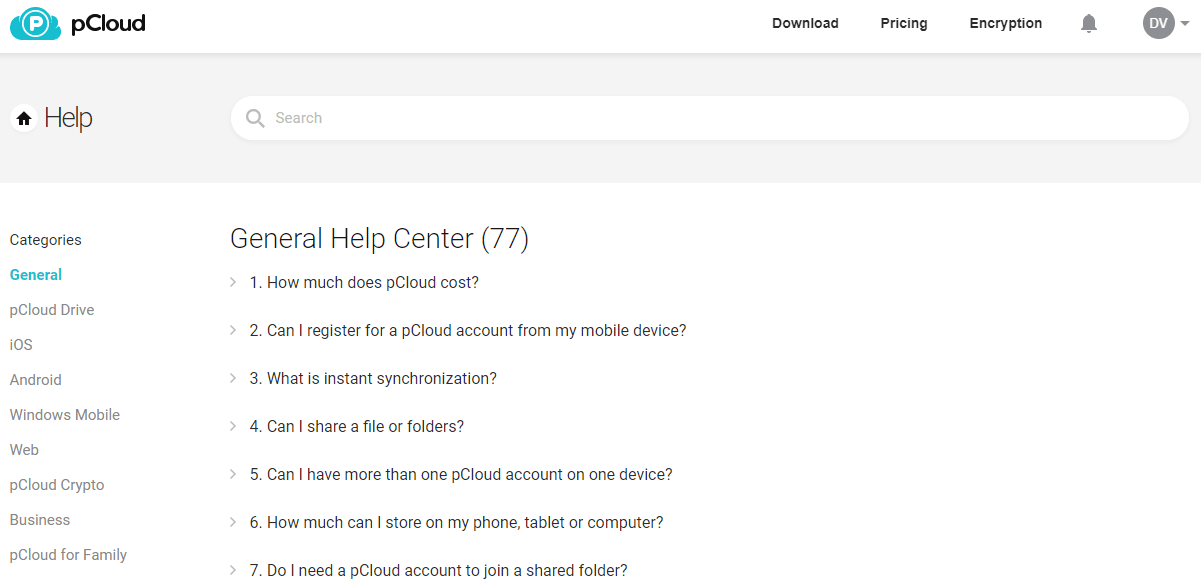
Task: Click the pCloud wordmark text
Action: pos(108,23)
